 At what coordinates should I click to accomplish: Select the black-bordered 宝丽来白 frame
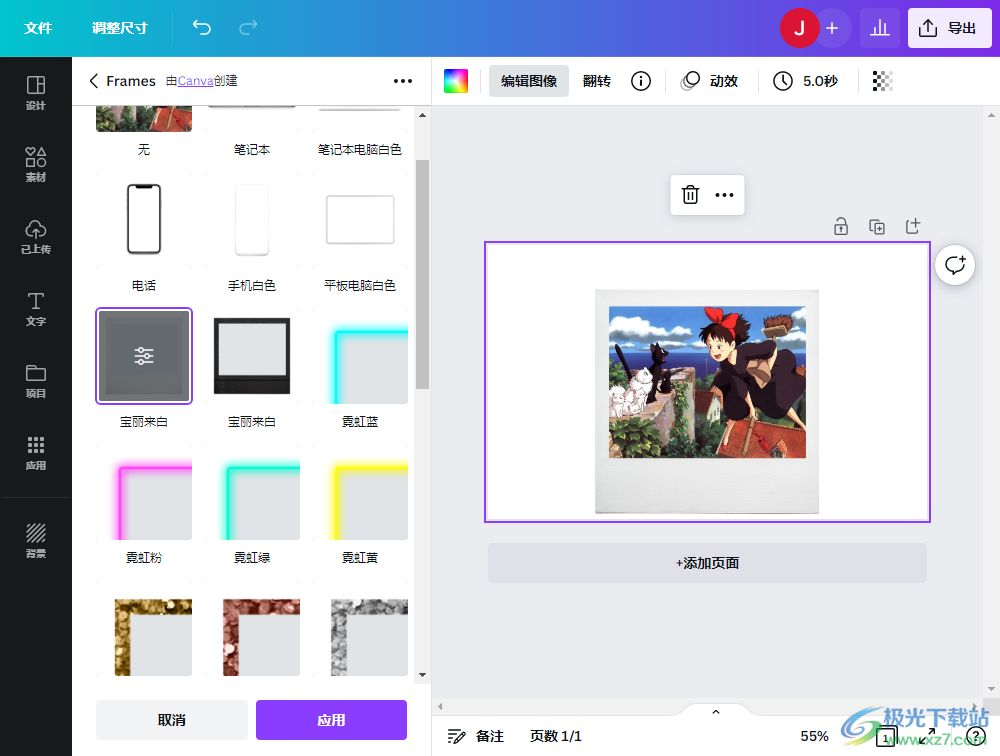click(252, 355)
